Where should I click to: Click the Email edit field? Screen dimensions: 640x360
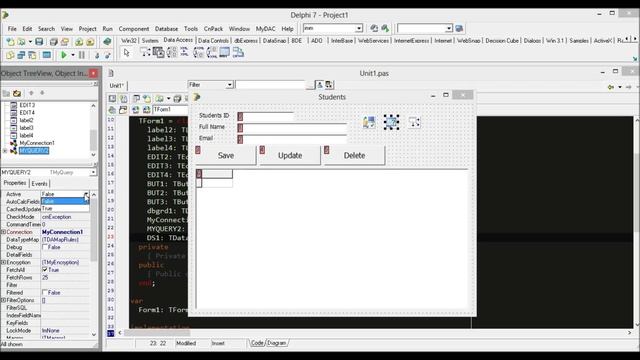(292, 139)
